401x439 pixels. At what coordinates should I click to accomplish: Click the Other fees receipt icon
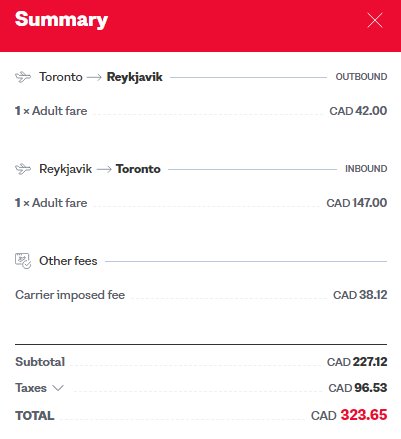(x=23, y=261)
